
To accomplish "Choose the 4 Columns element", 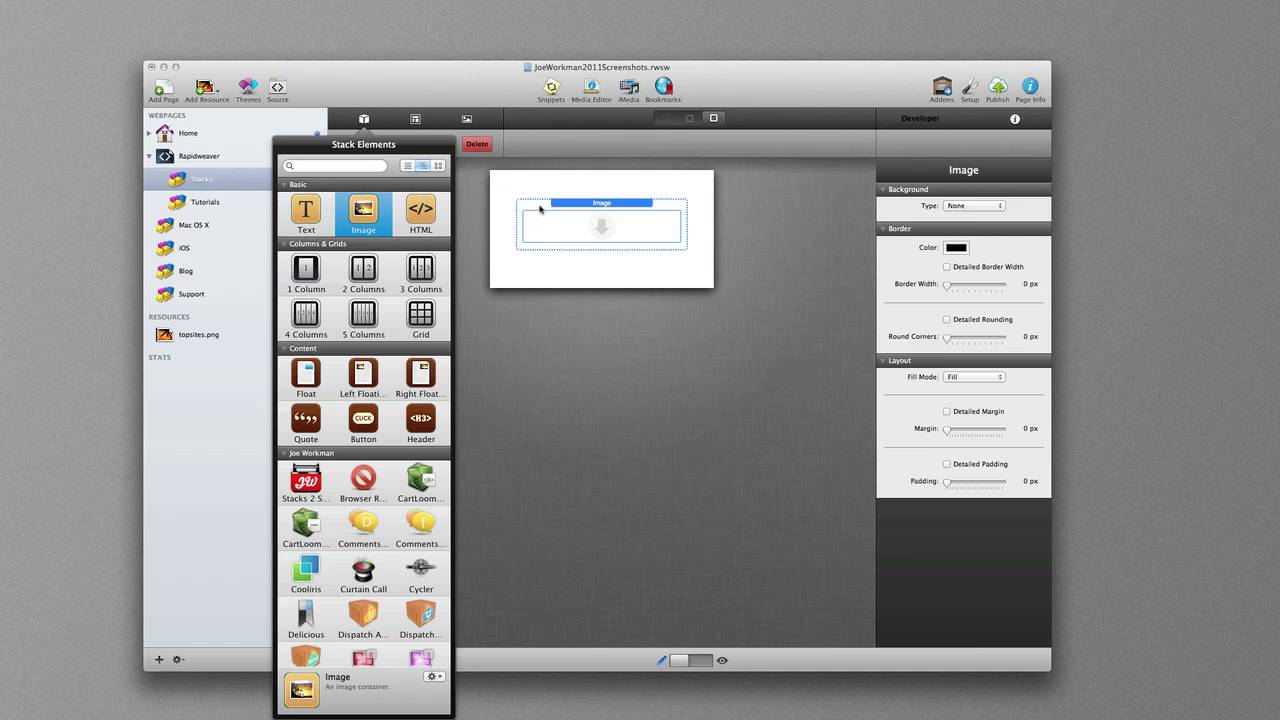I will pos(306,319).
